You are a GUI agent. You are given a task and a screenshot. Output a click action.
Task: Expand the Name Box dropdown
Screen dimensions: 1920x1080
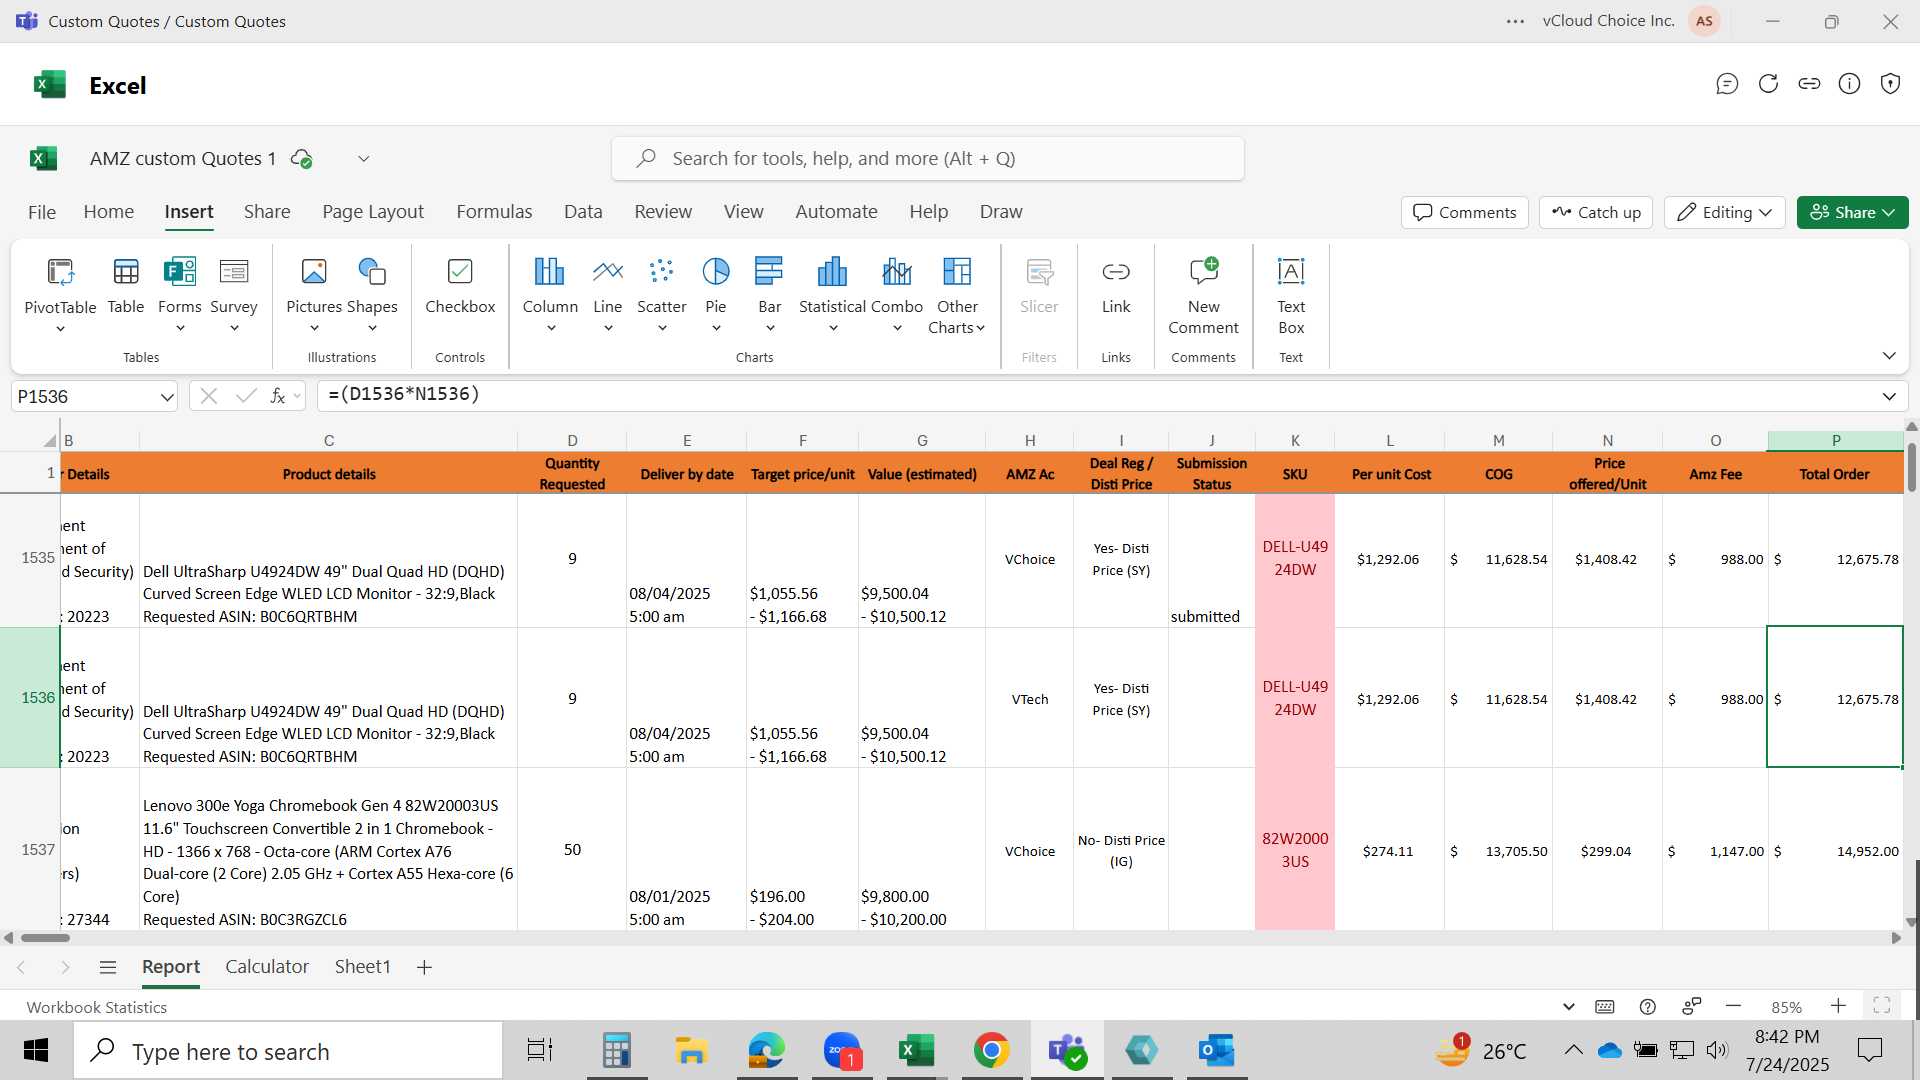tap(166, 397)
